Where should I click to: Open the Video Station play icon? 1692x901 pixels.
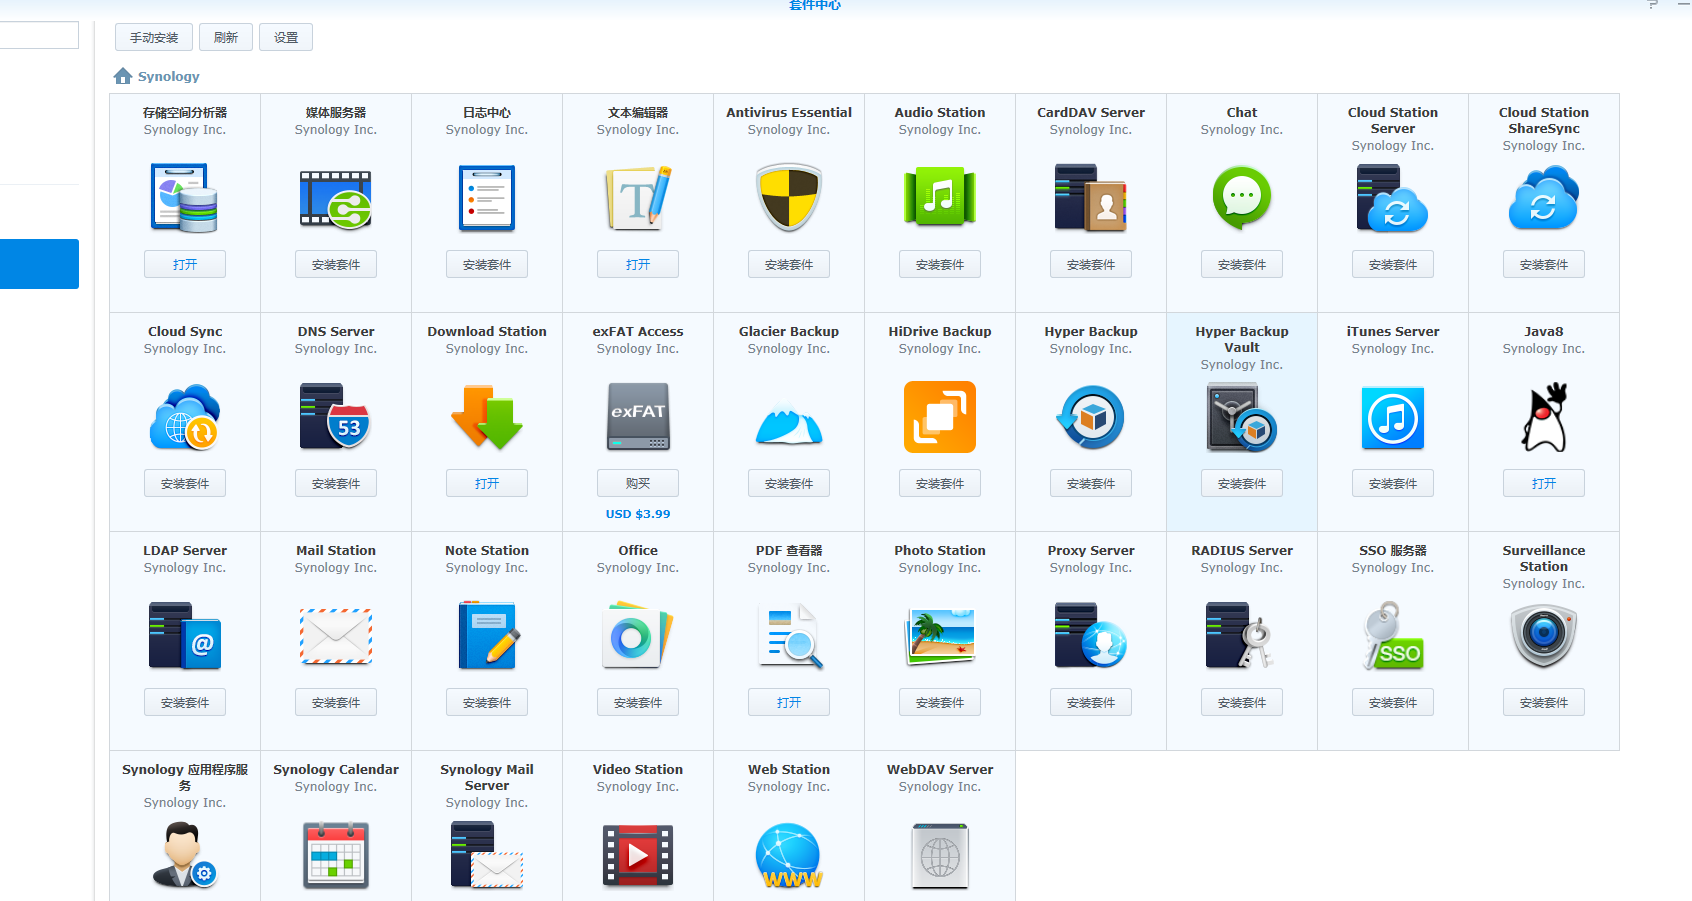click(638, 856)
